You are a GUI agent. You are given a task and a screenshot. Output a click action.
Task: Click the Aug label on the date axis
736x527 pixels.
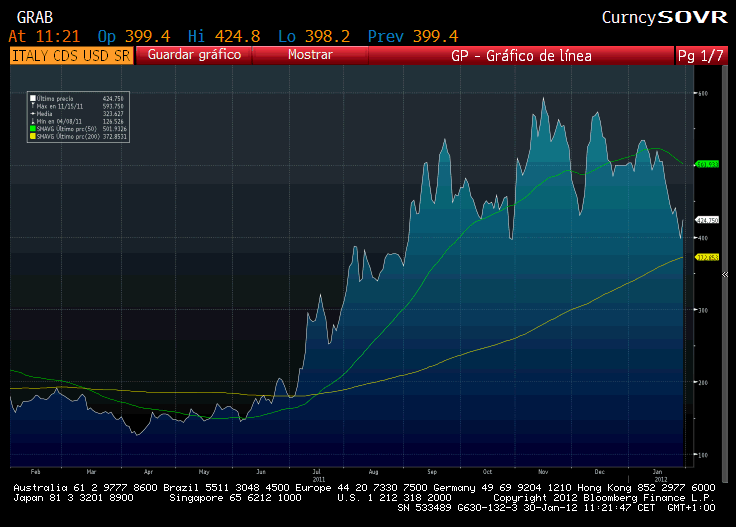373,472
